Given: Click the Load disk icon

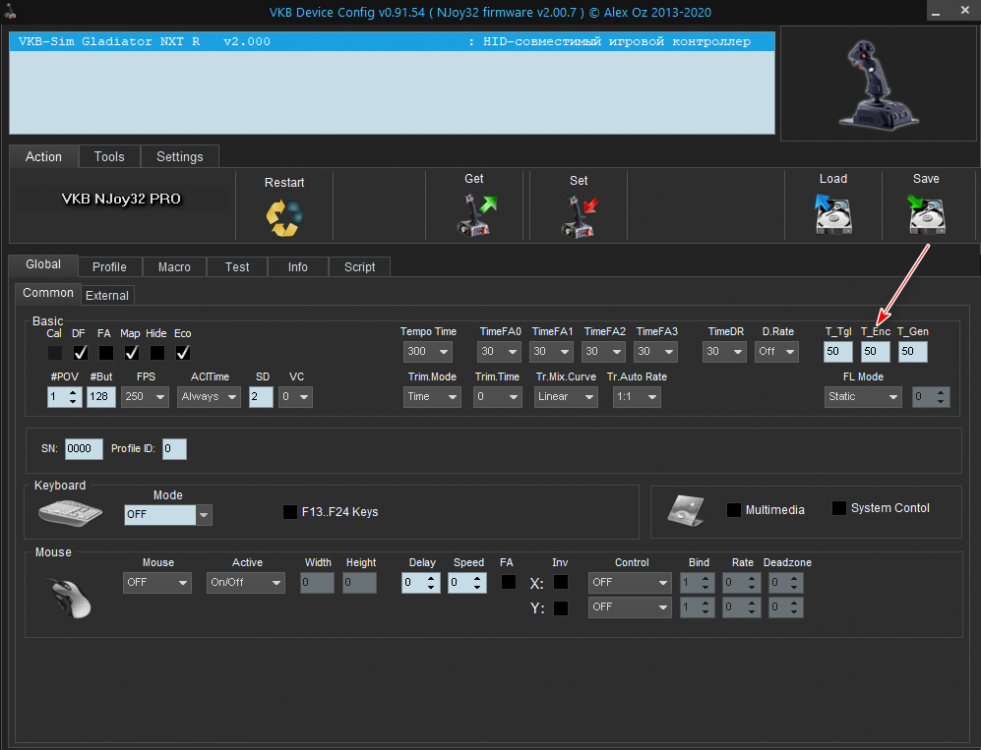Looking at the screenshot, I should 833,213.
